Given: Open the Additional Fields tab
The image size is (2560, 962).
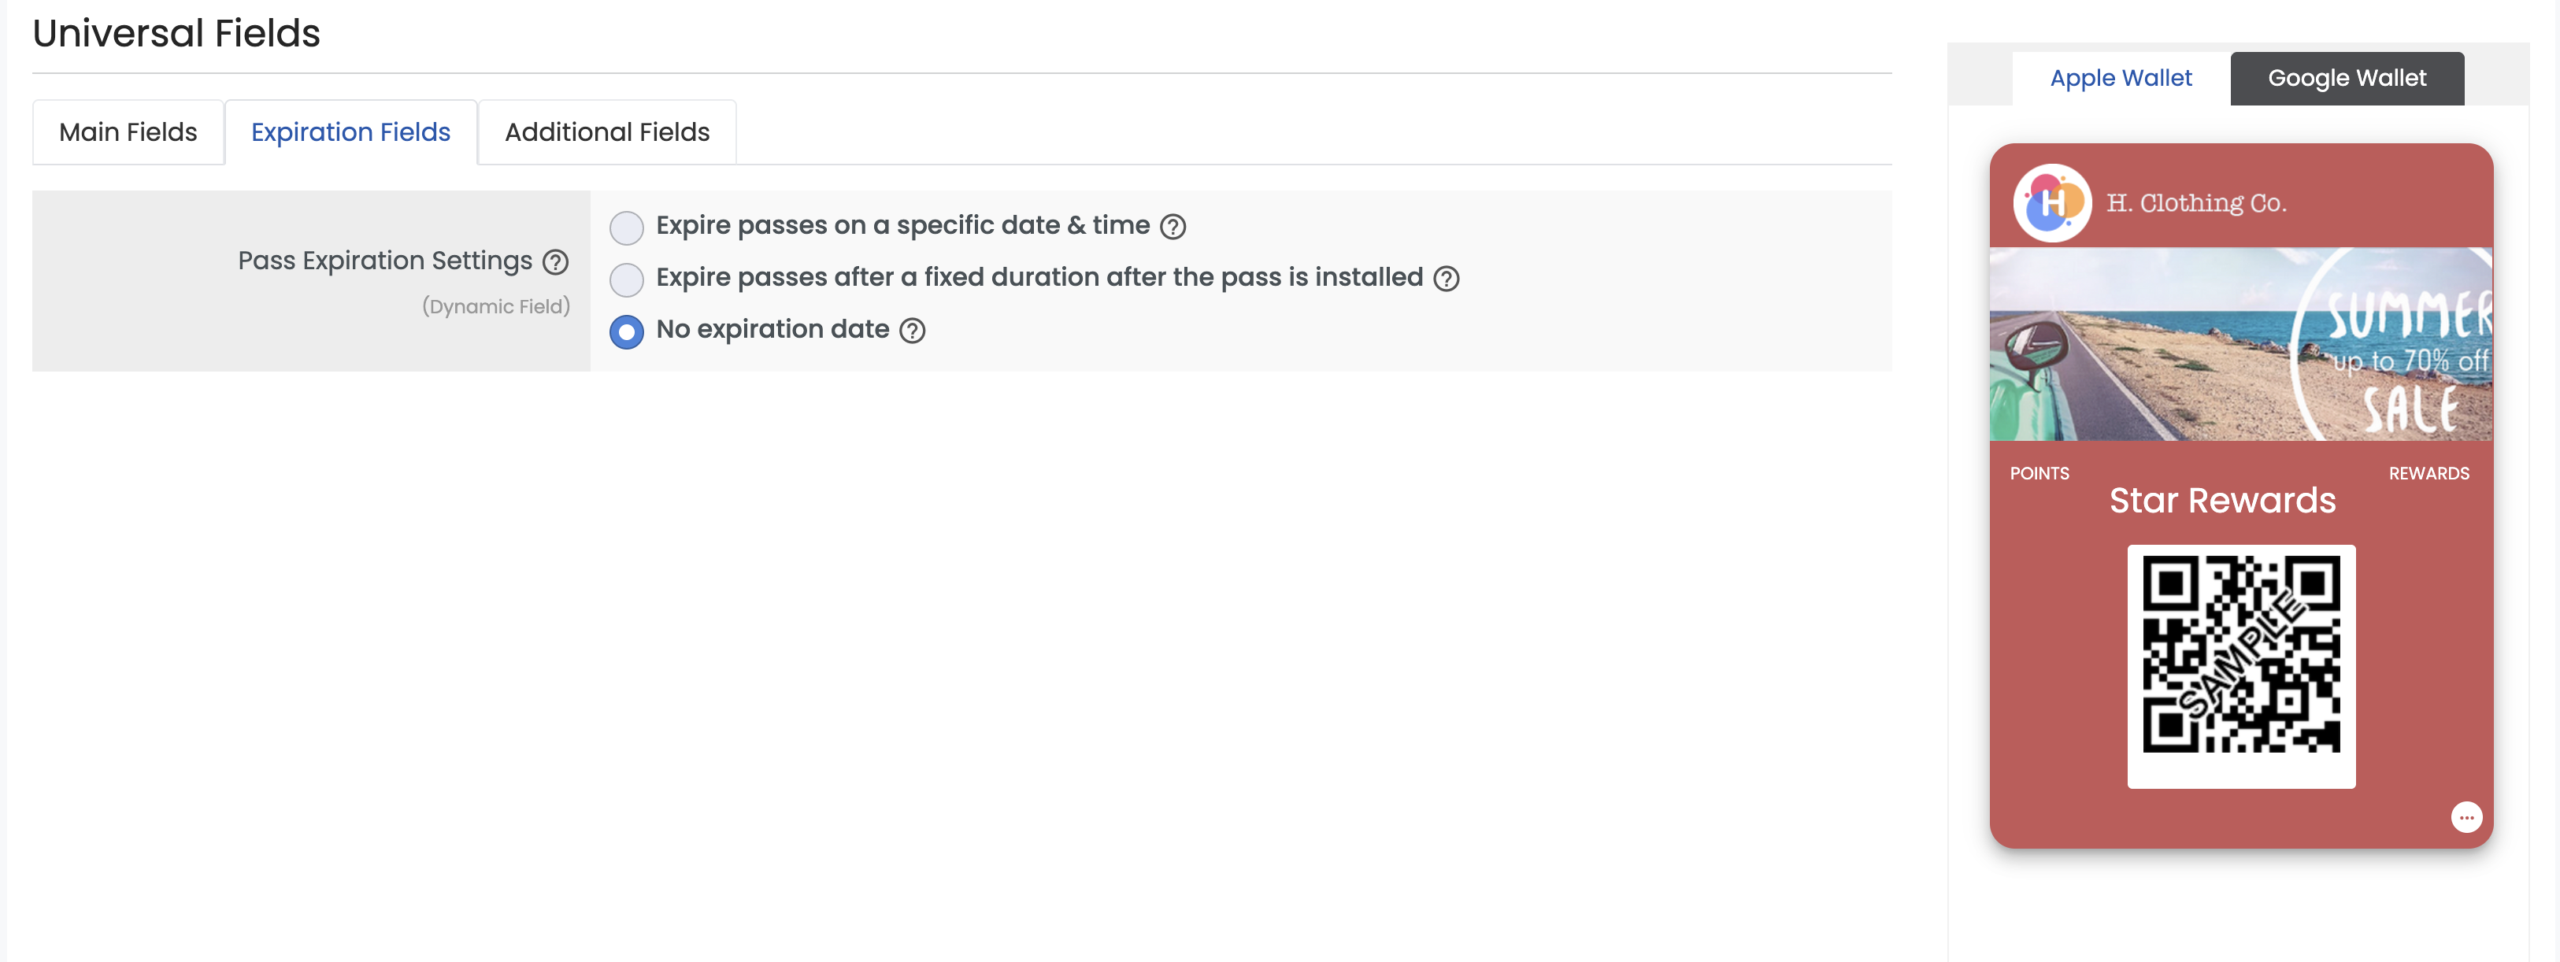Looking at the screenshot, I should (606, 131).
